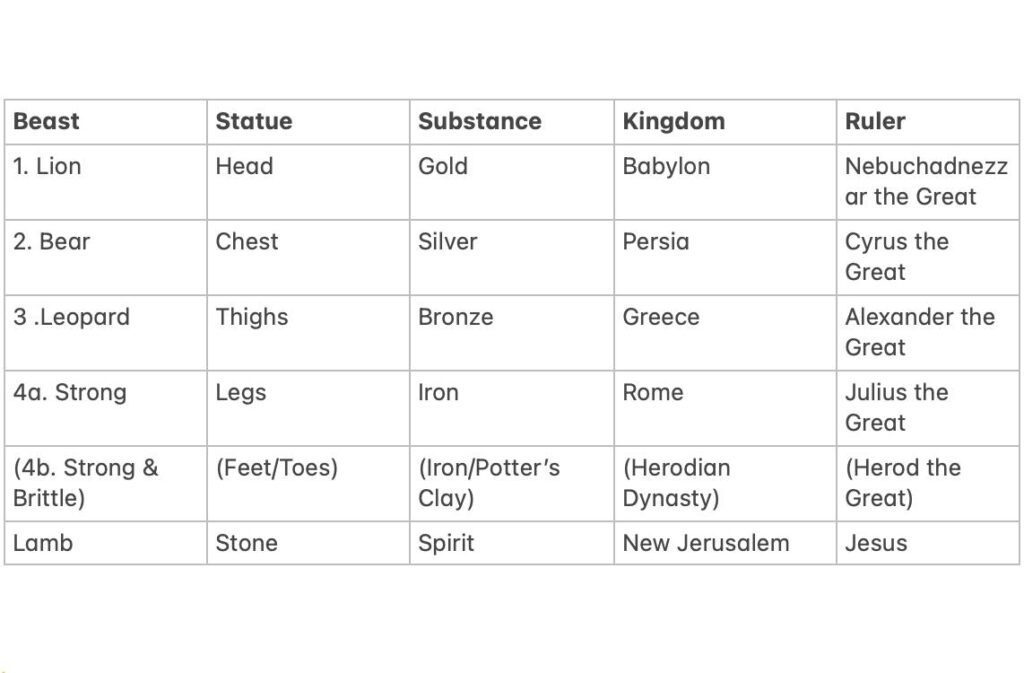Click the Cyrus the Great cell
The width and height of the screenshot is (1024, 673).
(896, 256)
